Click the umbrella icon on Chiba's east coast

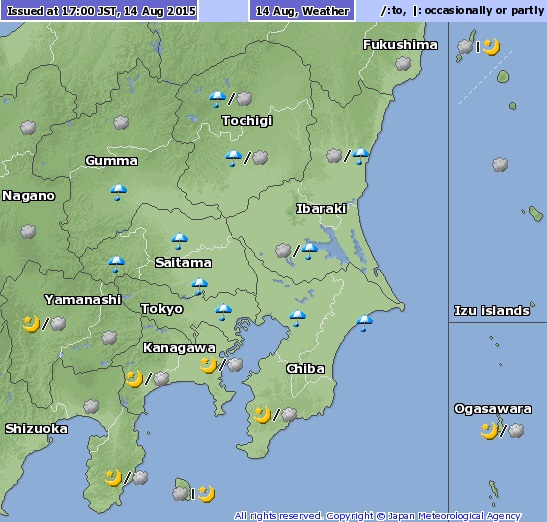(365, 323)
